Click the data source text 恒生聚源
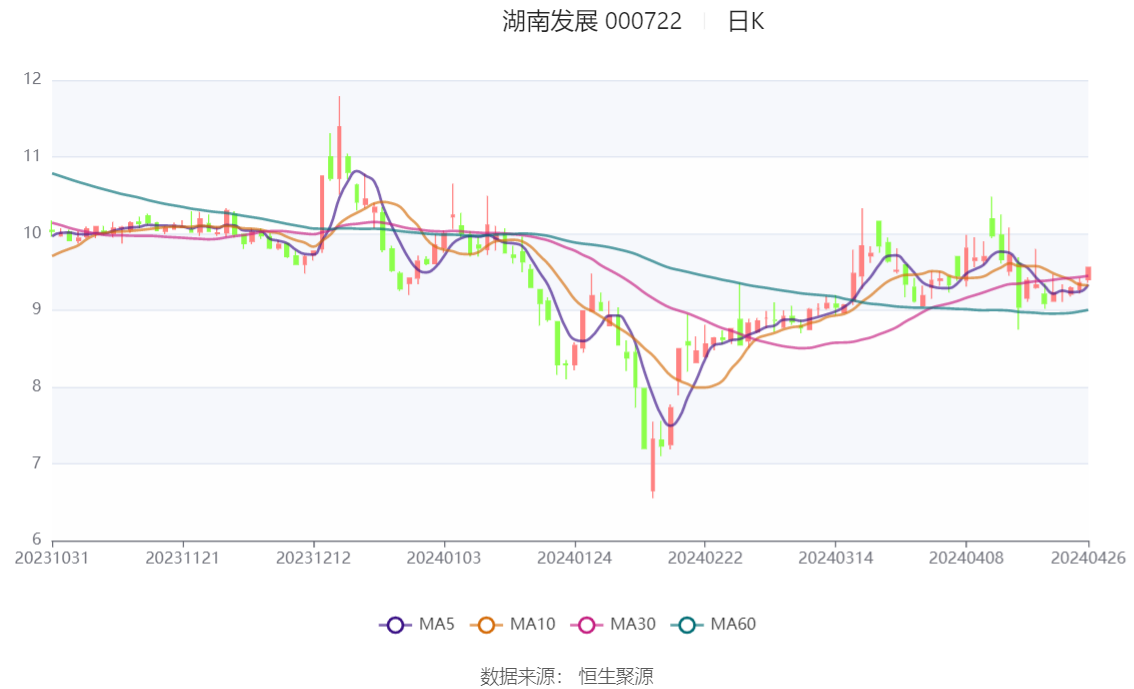Screen dimensions: 1134x689 [x=616, y=677]
